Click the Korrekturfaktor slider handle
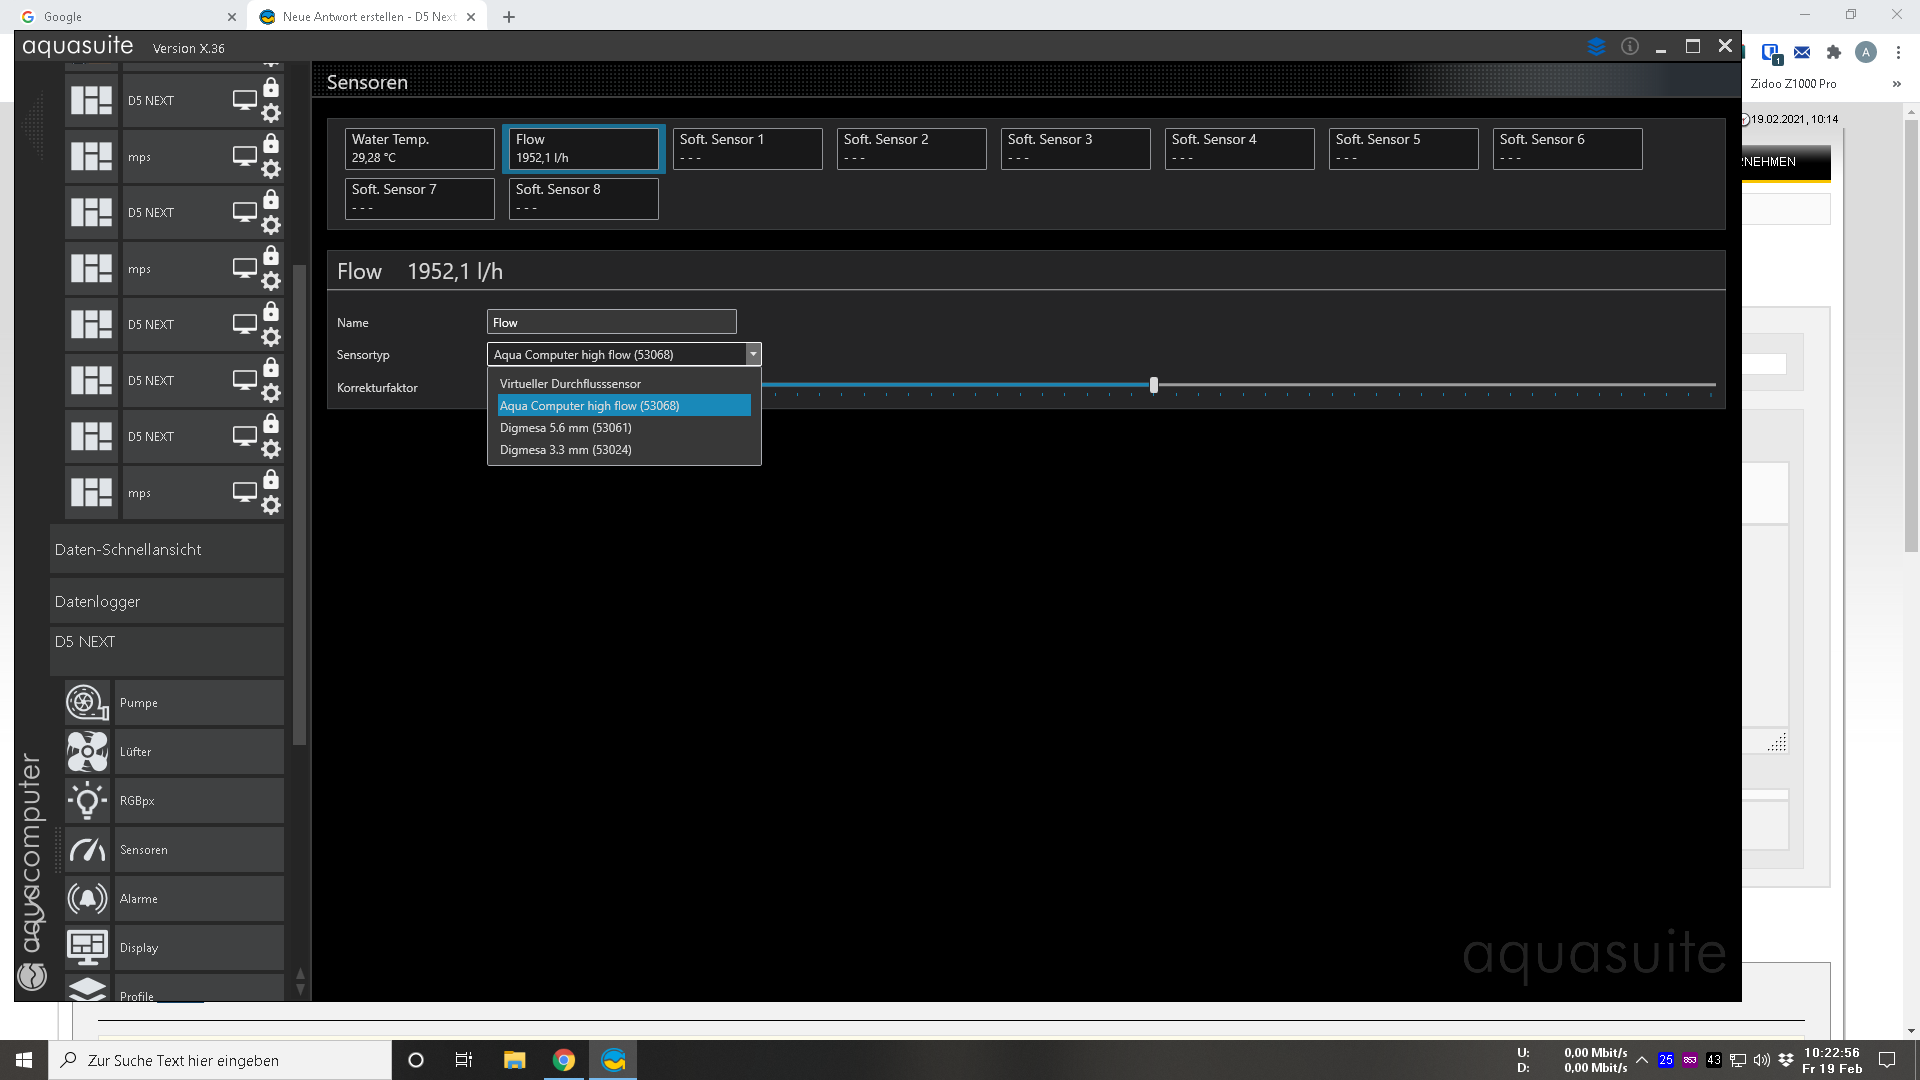This screenshot has height=1080, width=1920. coord(1154,385)
